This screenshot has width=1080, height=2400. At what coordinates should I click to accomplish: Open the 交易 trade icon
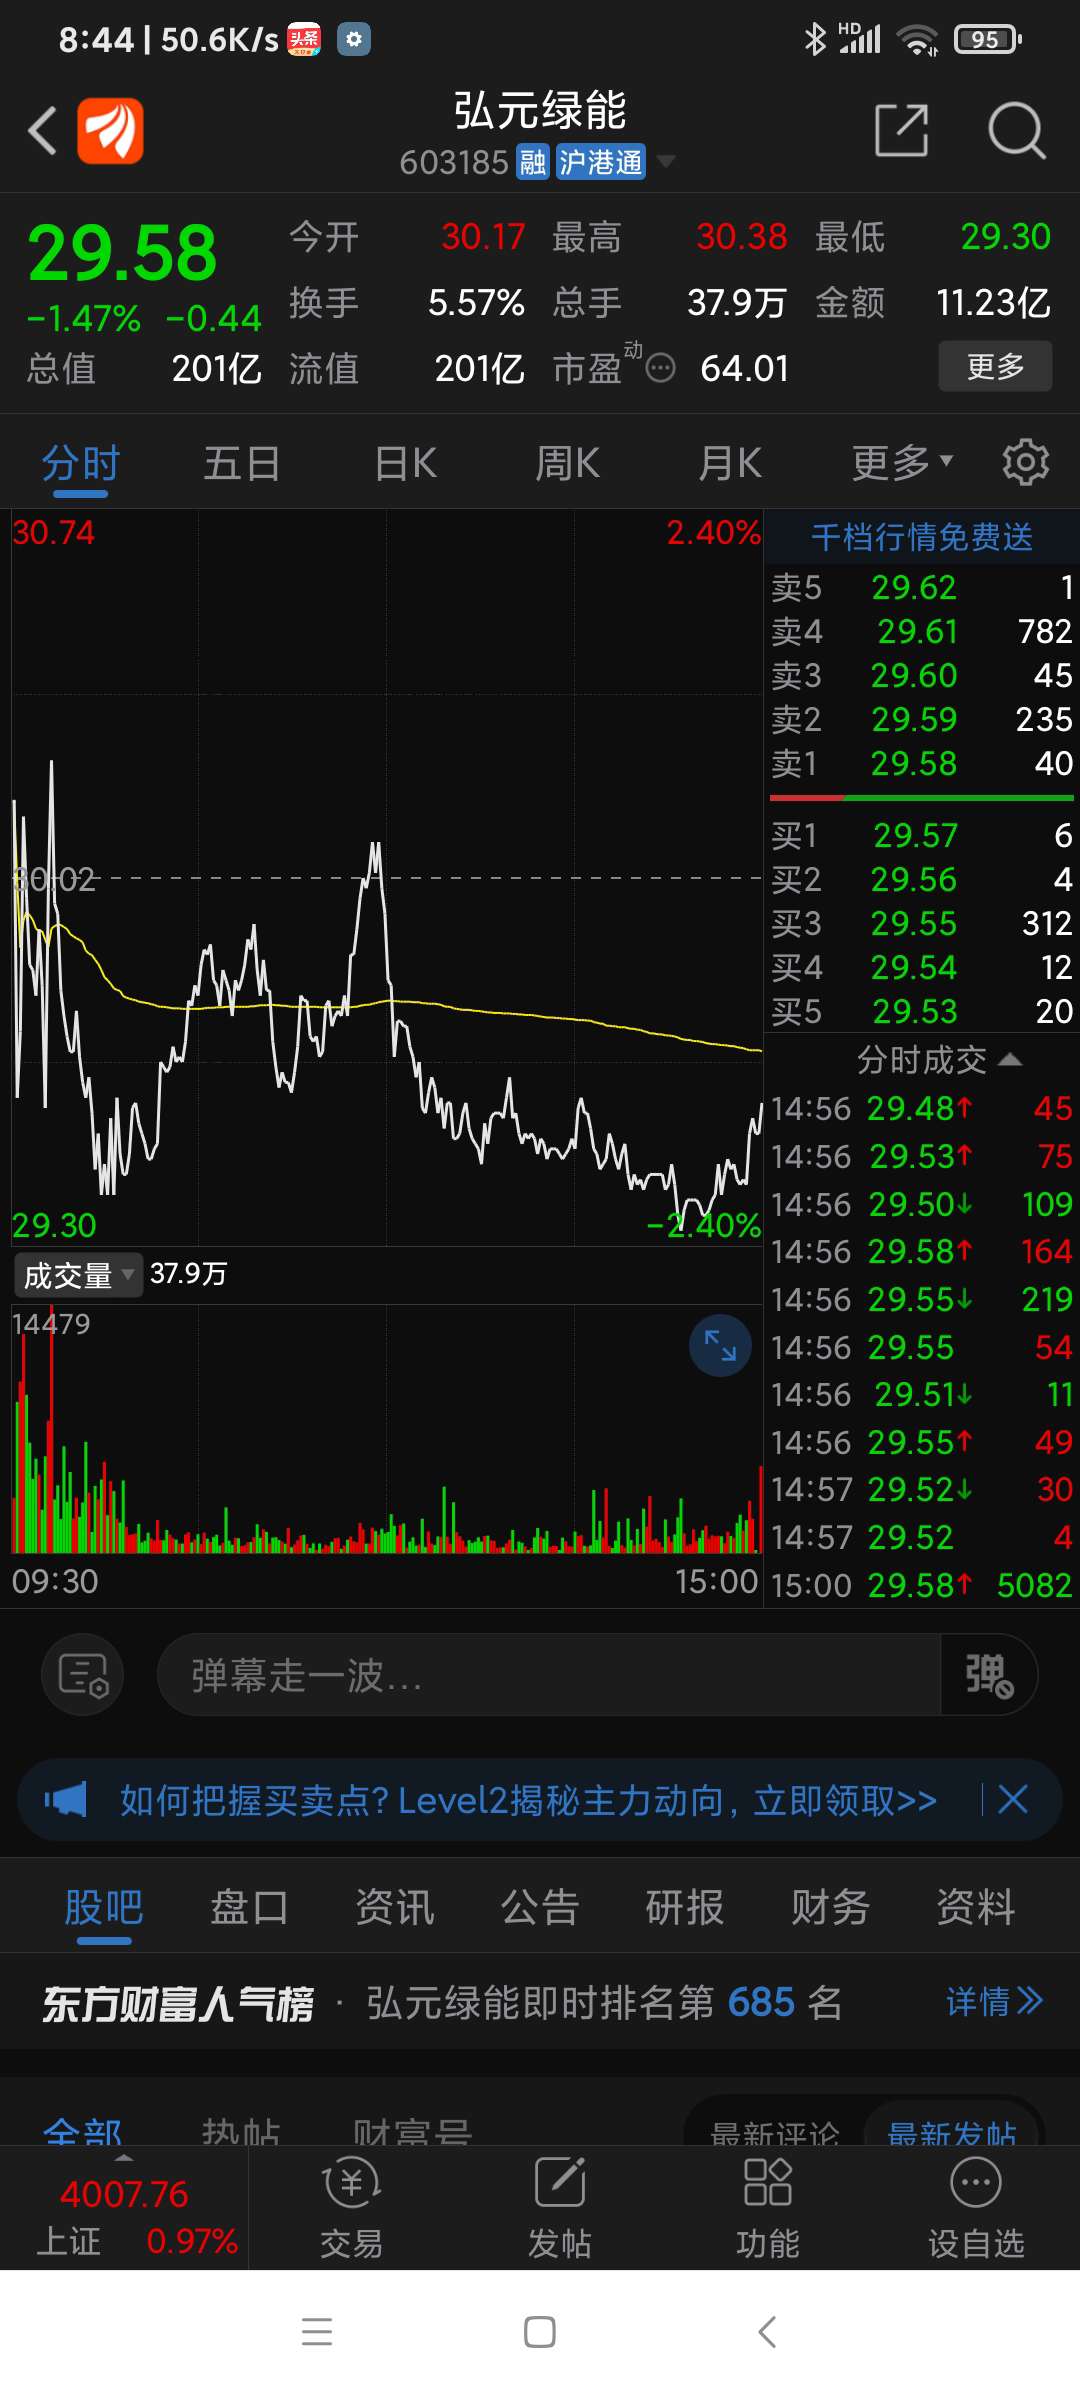point(351,2208)
